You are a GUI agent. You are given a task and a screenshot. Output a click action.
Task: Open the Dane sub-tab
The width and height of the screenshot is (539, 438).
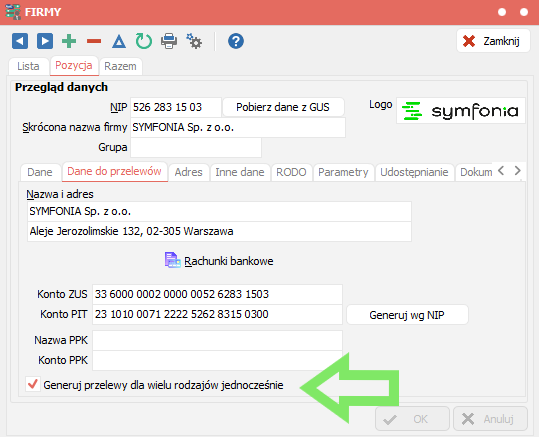40,172
